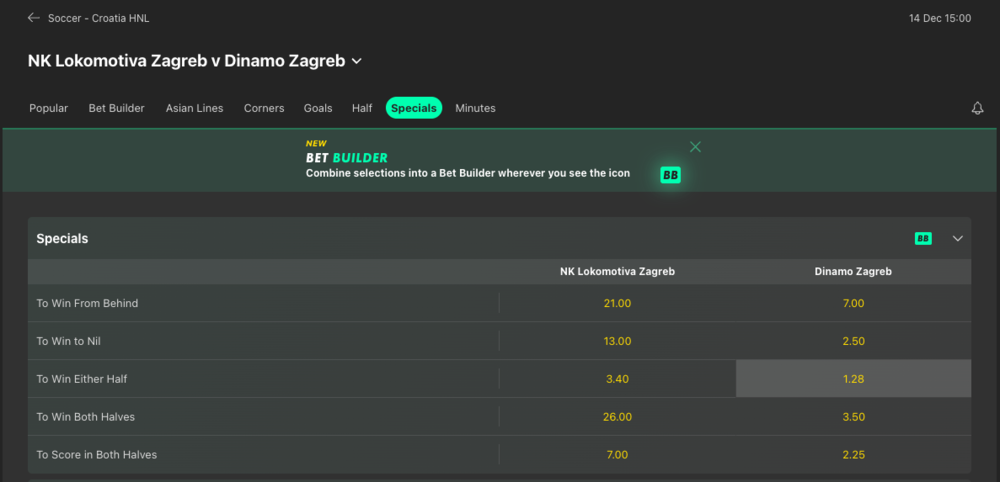Screen dimensions: 1000x482
Task: Open the Goals tab
Action: coord(318,108)
